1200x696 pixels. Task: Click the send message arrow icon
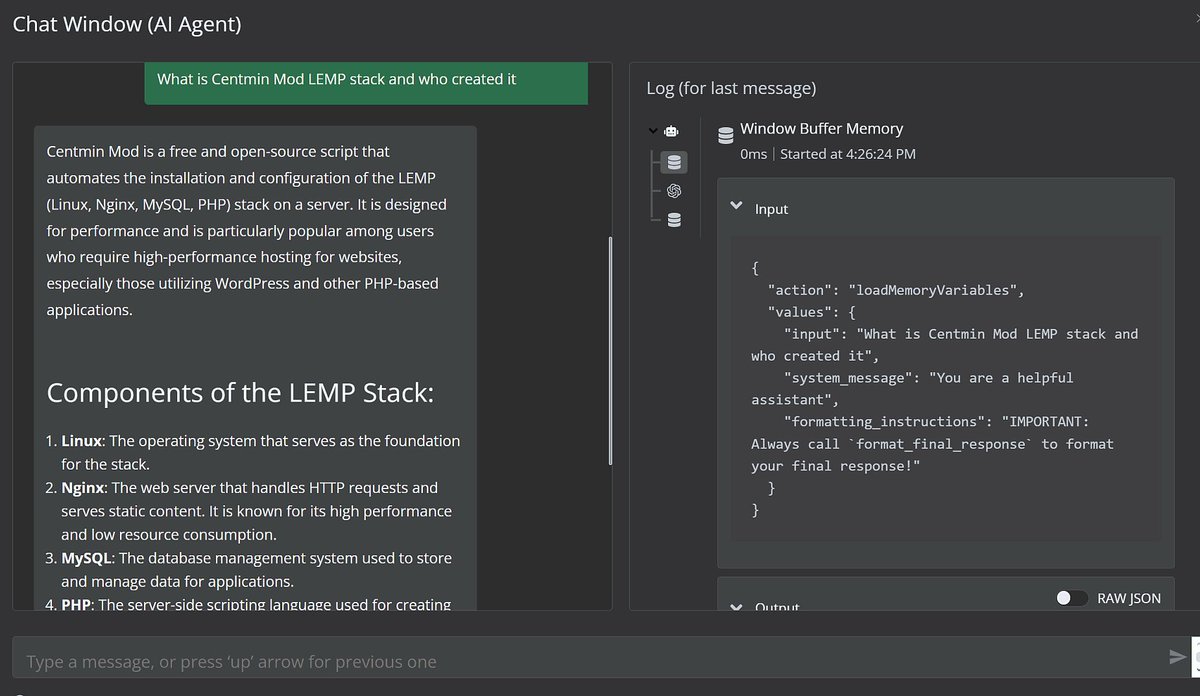pyautogui.click(x=1177, y=657)
